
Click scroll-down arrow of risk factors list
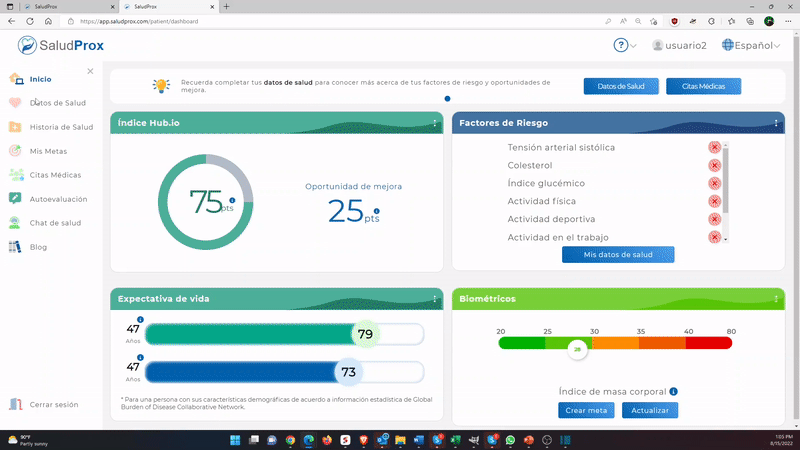tap(726, 239)
